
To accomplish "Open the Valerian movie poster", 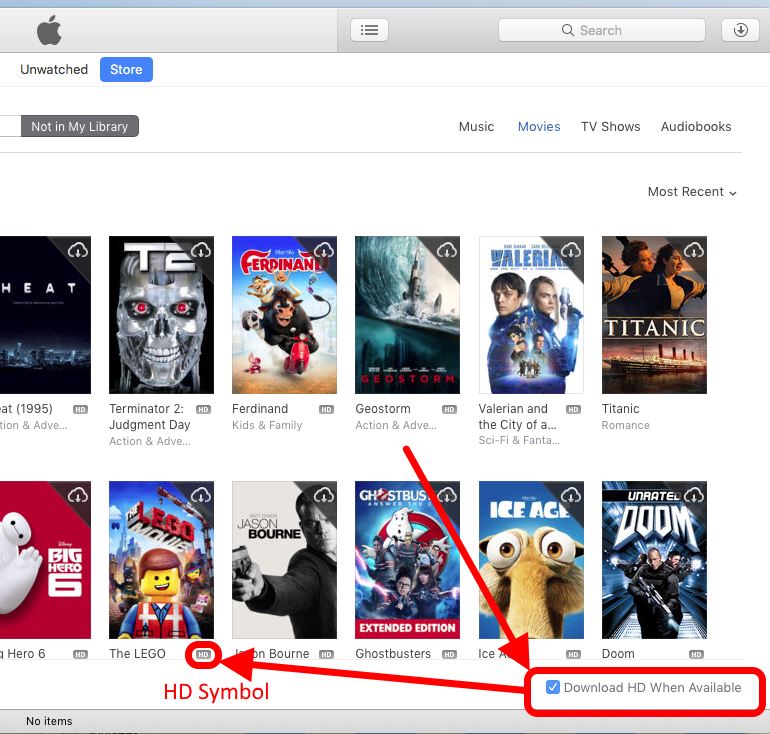I will [x=531, y=315].
